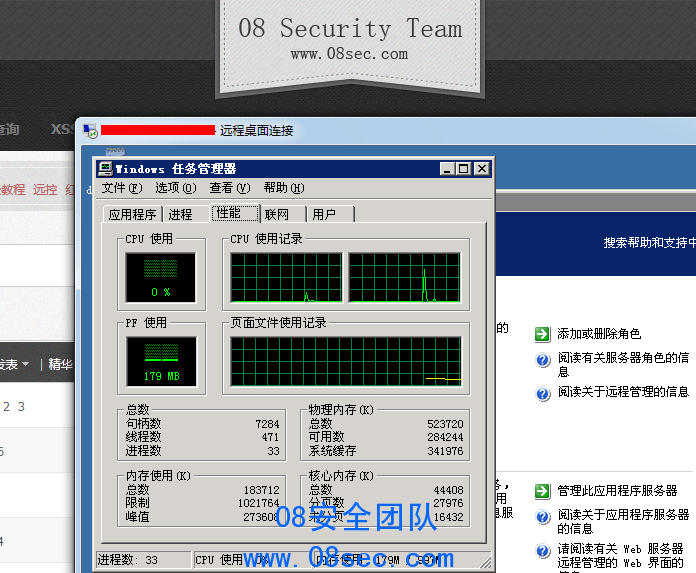Click the 系统缓存 value 341976

445,451
